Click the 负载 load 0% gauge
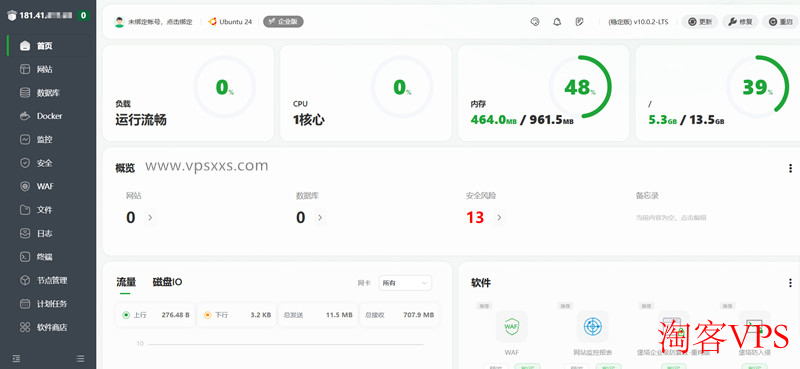800x369 pixels. pyautogui.click(x=224, y=87)
